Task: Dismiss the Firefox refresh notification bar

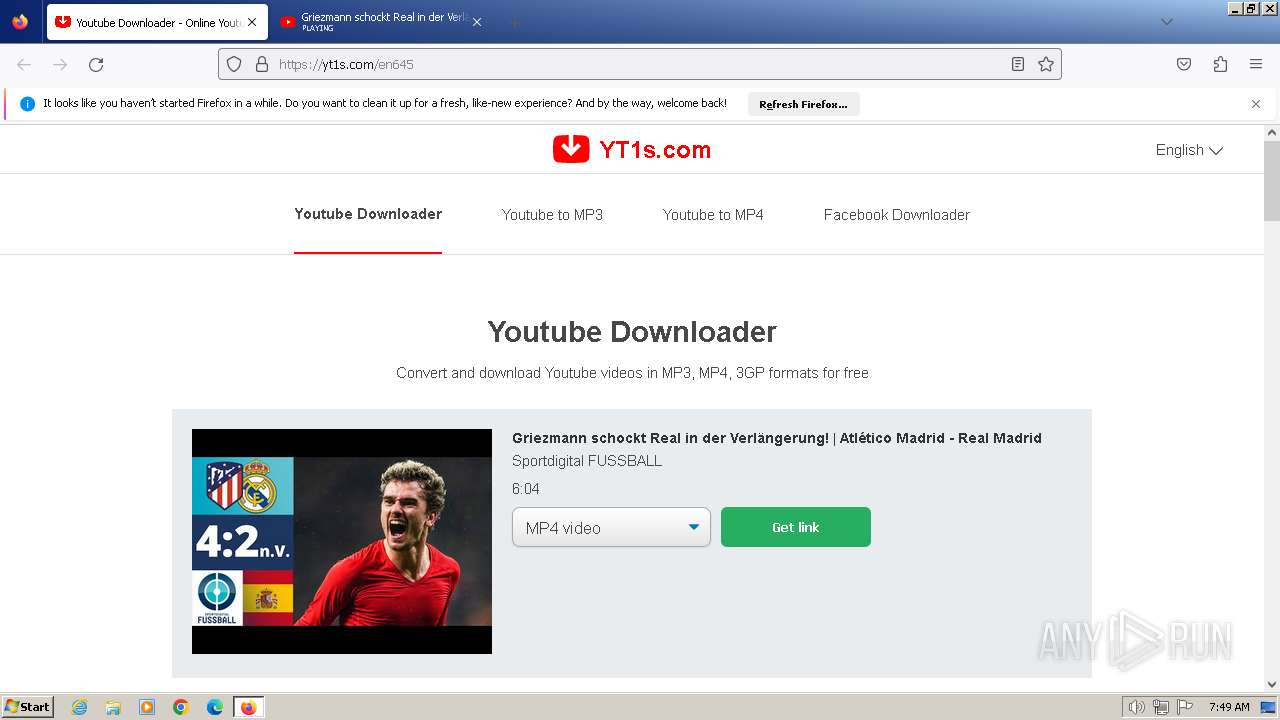Action: coord(1256,104)
